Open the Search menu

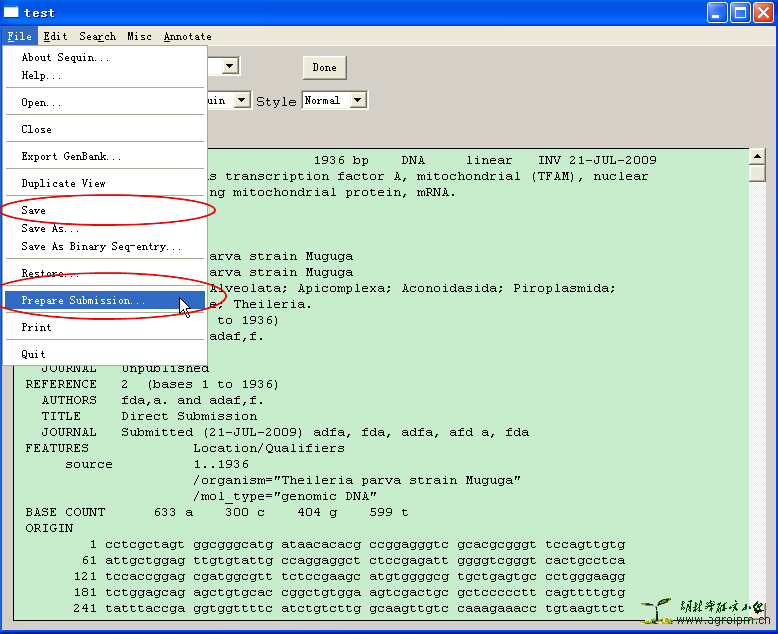tap(97, 36)
